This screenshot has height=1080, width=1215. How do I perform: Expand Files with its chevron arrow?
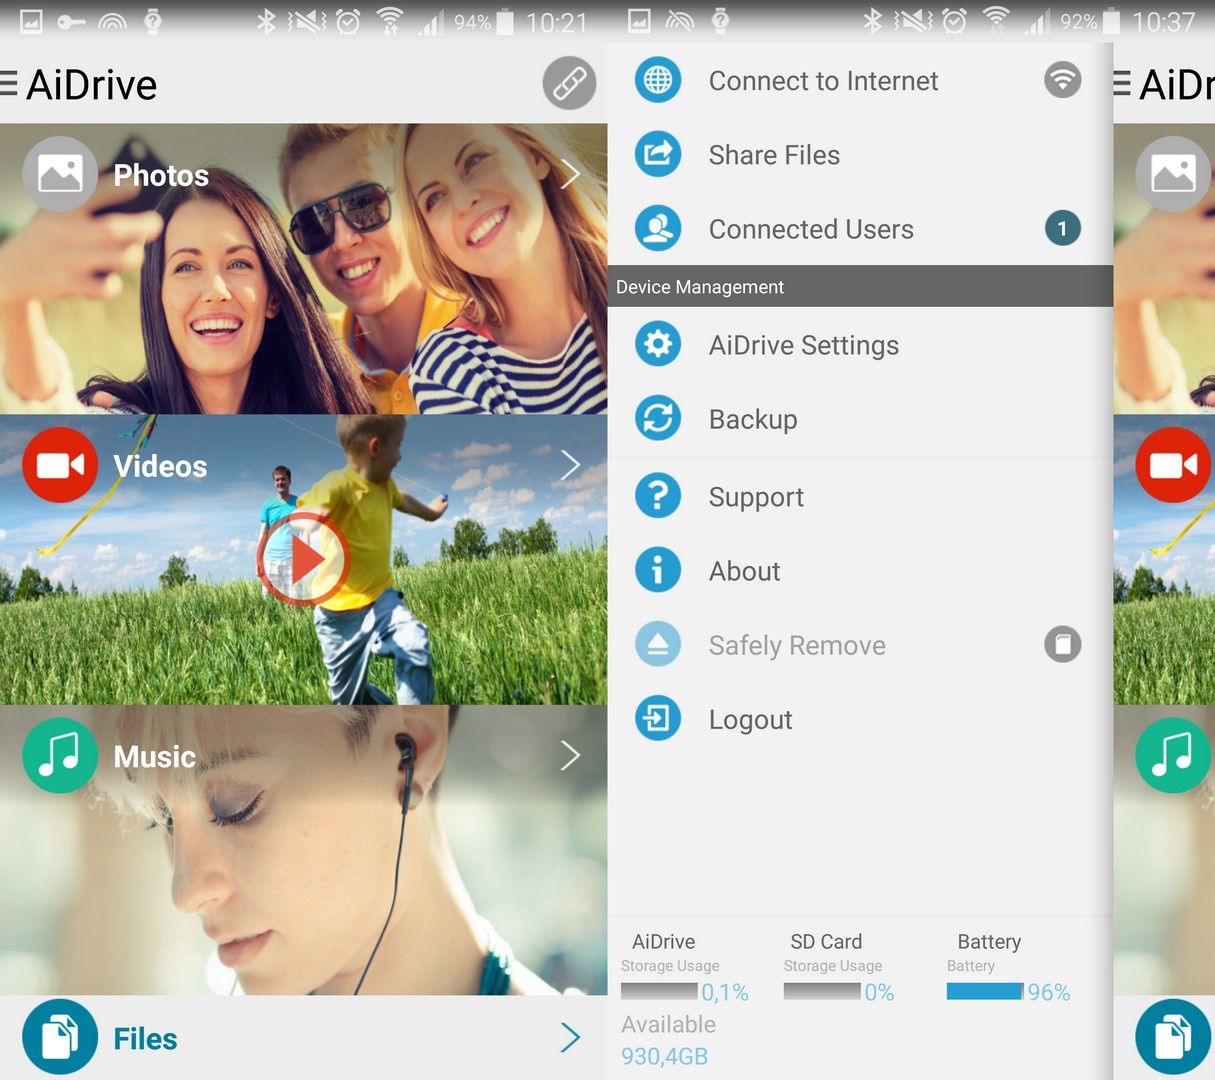(x=570, y=1038)
